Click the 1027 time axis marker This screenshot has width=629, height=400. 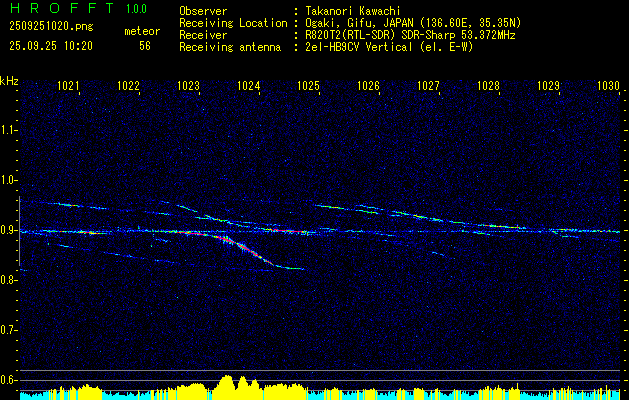[x=428, y=85]
